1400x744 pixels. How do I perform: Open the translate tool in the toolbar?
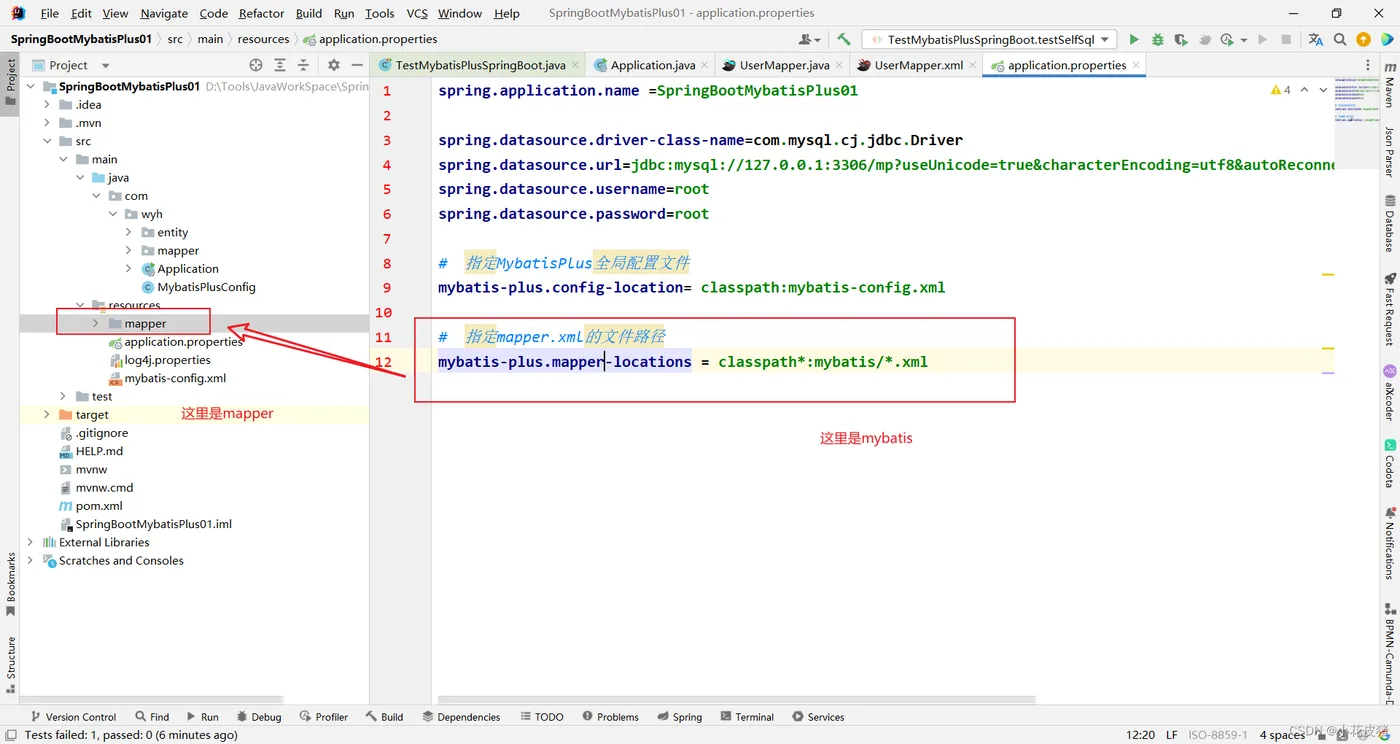(1315, 40)
